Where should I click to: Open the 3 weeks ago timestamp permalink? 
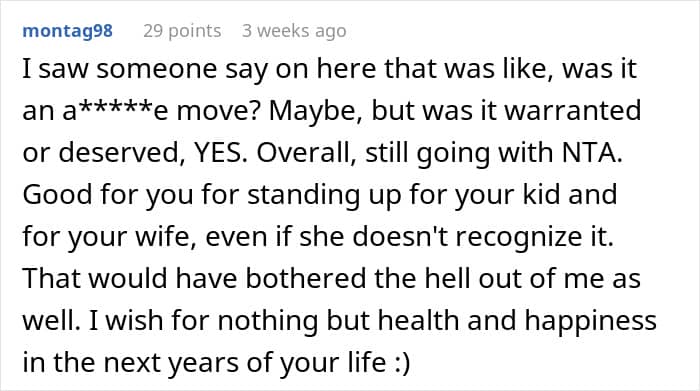(294, 31)
